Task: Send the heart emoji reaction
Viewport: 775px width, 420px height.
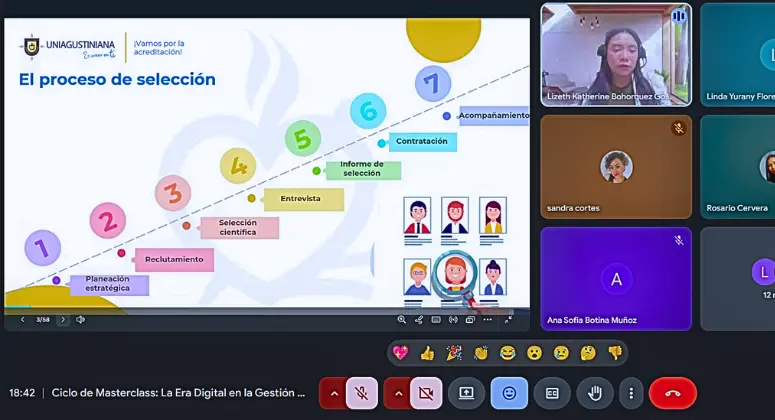Action: pyautogui.click(x=401, y=352)
